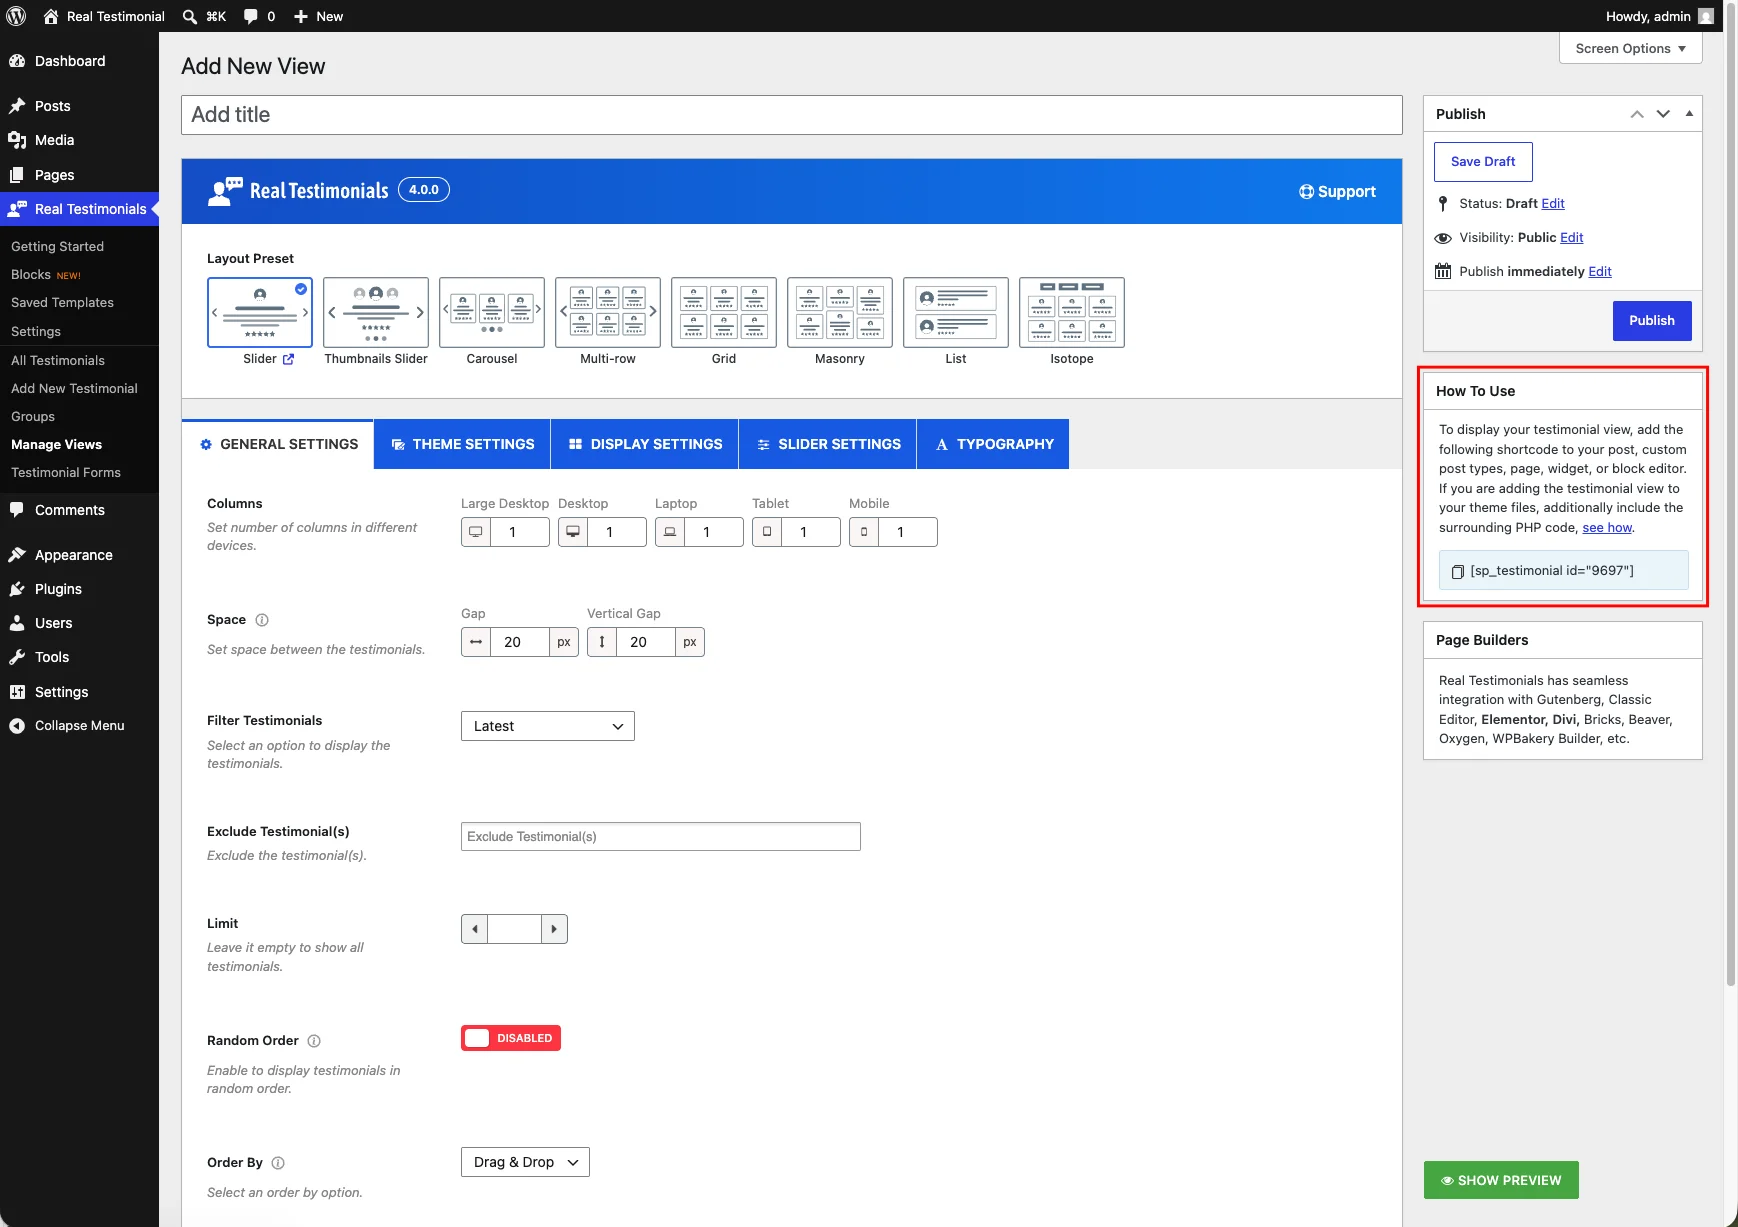
Task: Open the 'see how' link
Action: 1607,528
